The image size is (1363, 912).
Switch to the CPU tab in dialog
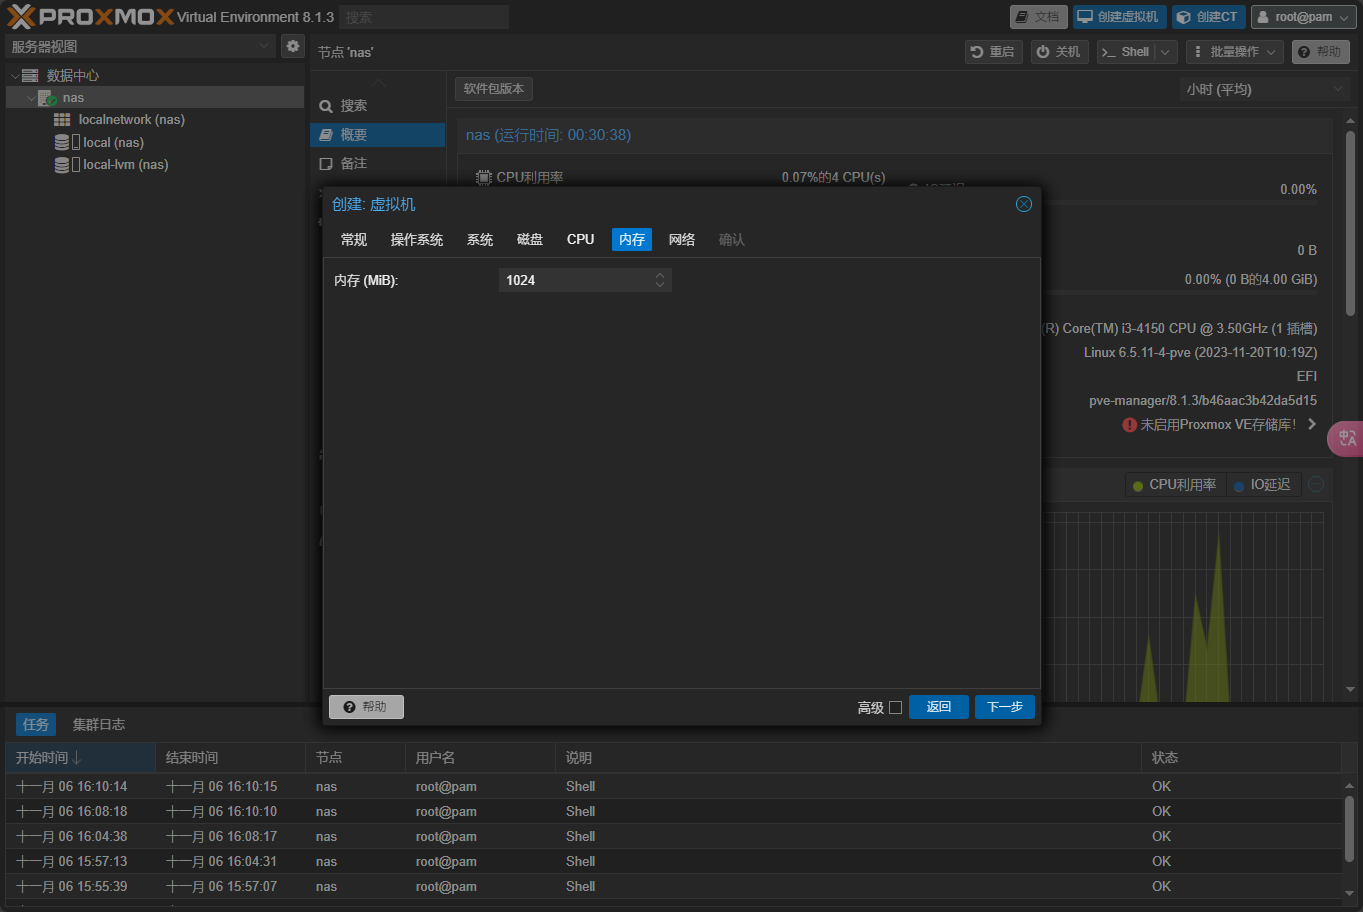pyautogui.click(x=580, y=240)
